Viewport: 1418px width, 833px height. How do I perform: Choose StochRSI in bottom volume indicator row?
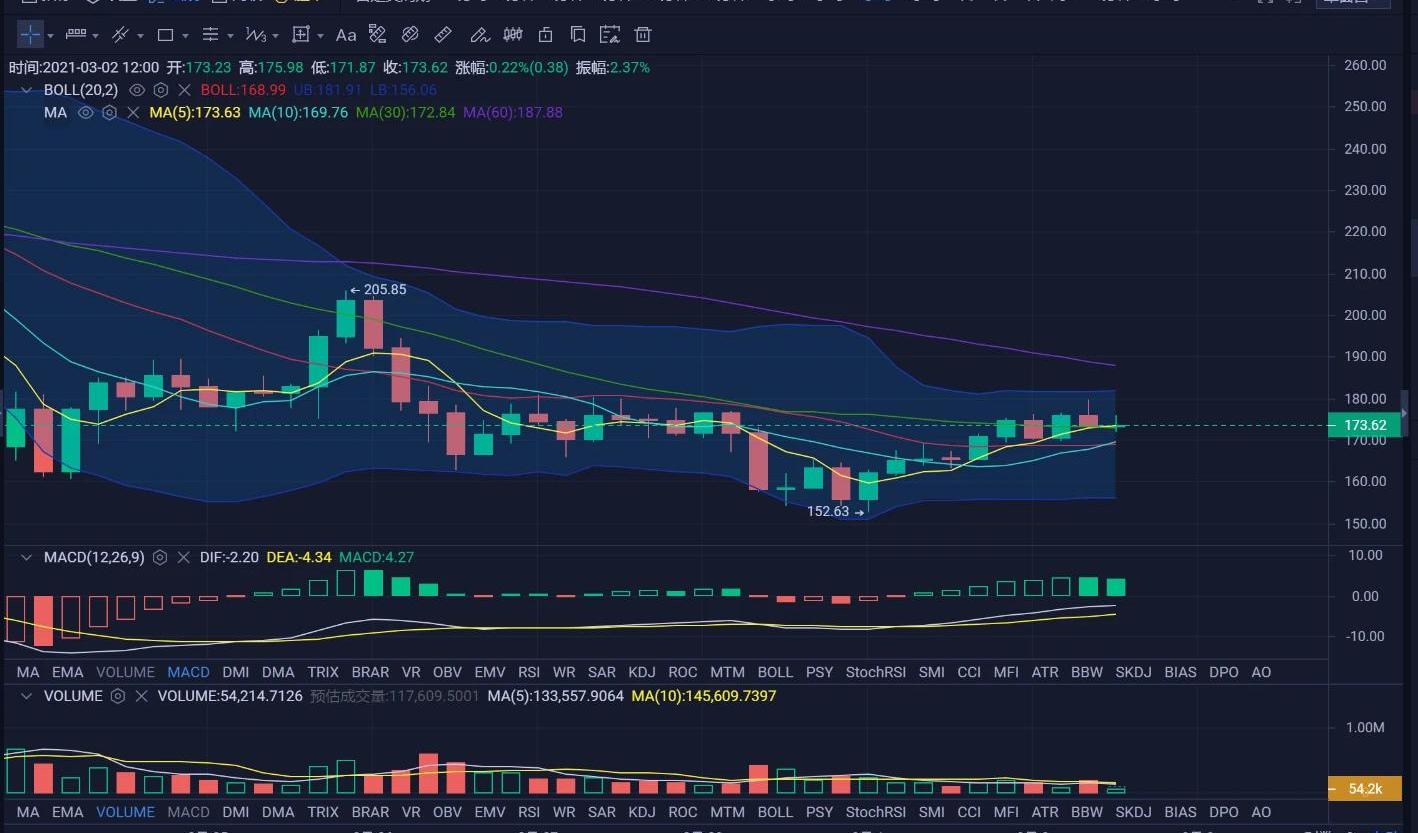click(x=875, y=812)
